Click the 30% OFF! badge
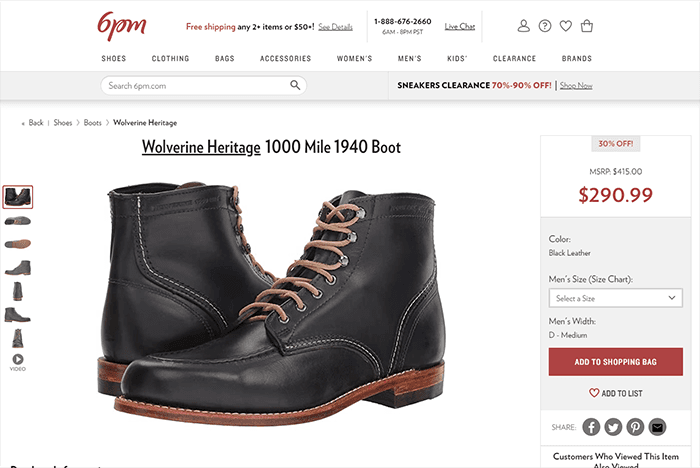700x468 pixels. pyautogui.click(x=616, y=143)
